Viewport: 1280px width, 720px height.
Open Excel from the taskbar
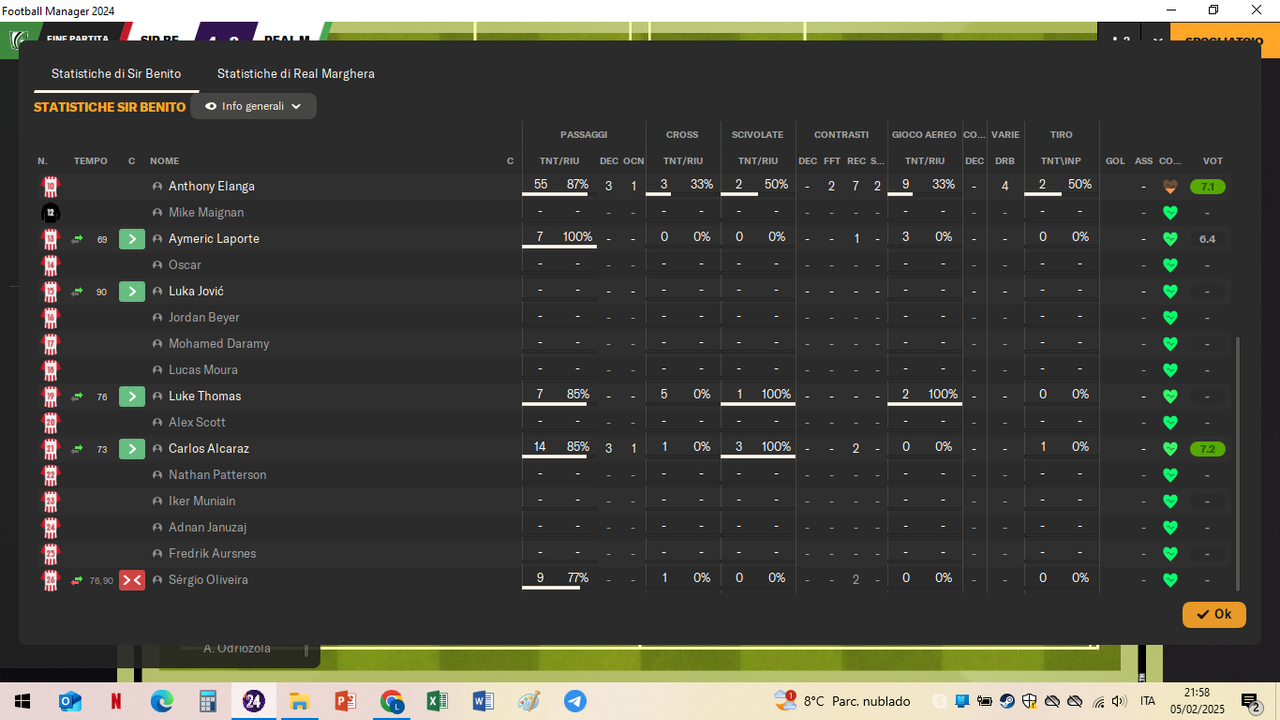tap(437, 701)
